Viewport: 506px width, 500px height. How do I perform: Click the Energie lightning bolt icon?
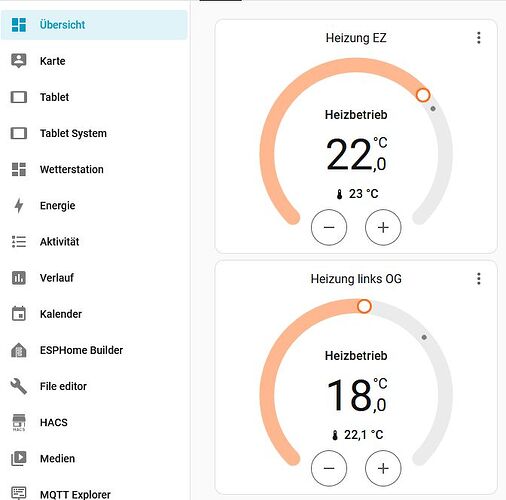[x=19, y=205]
